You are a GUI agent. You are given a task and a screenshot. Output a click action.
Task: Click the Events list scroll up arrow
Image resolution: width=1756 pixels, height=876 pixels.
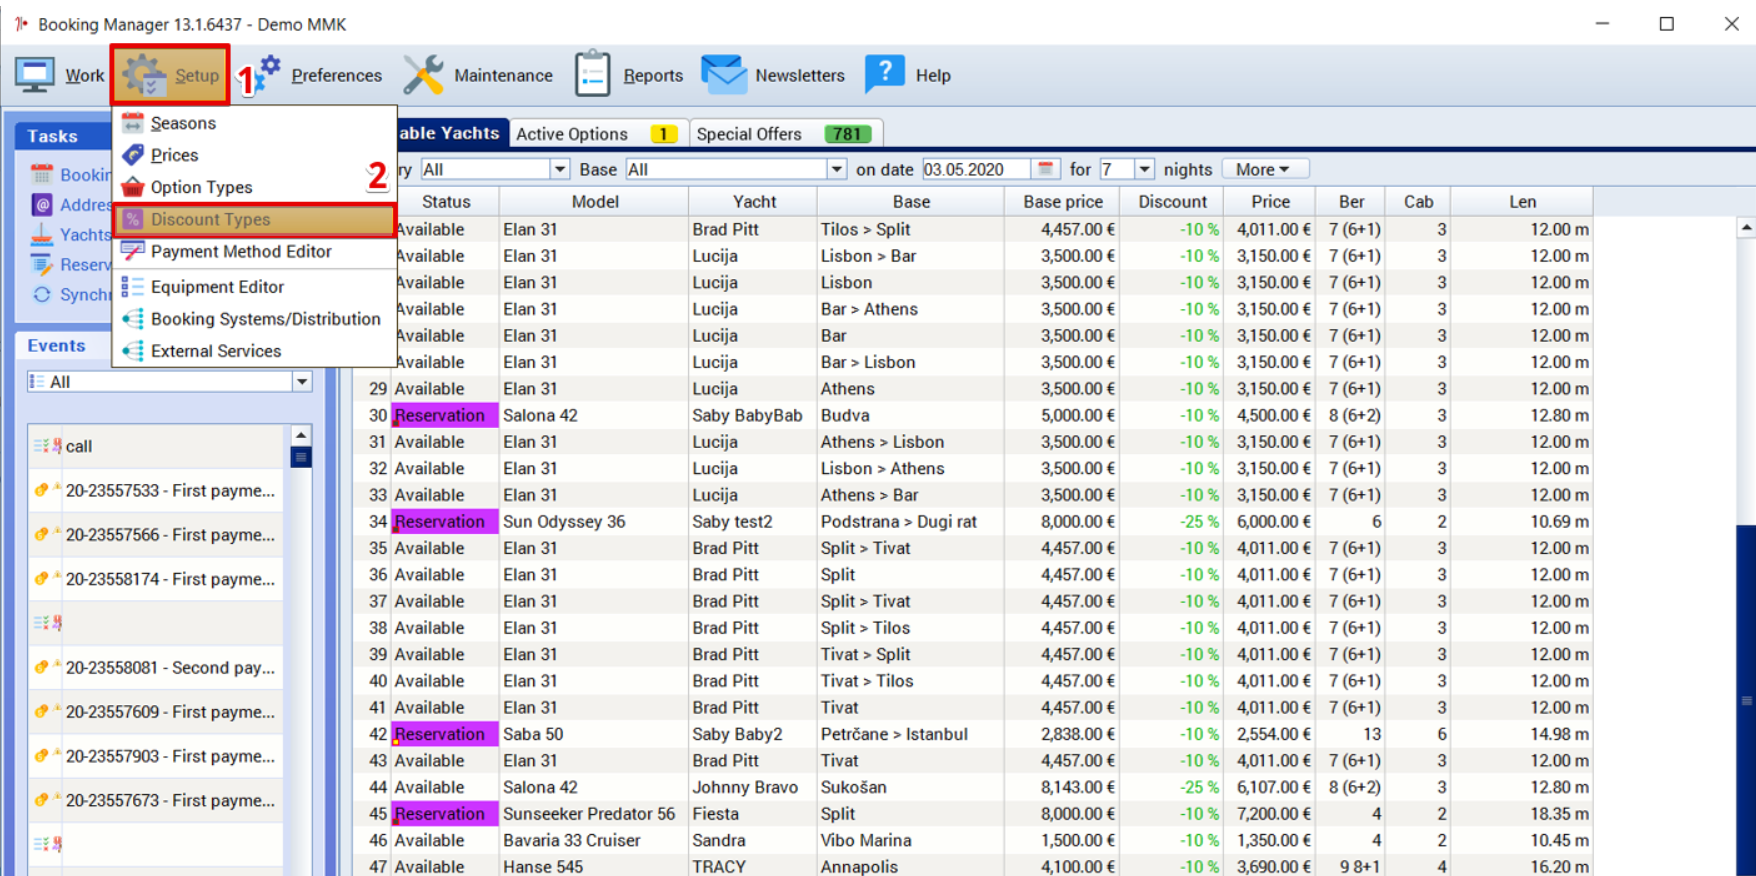coord(300,435)
